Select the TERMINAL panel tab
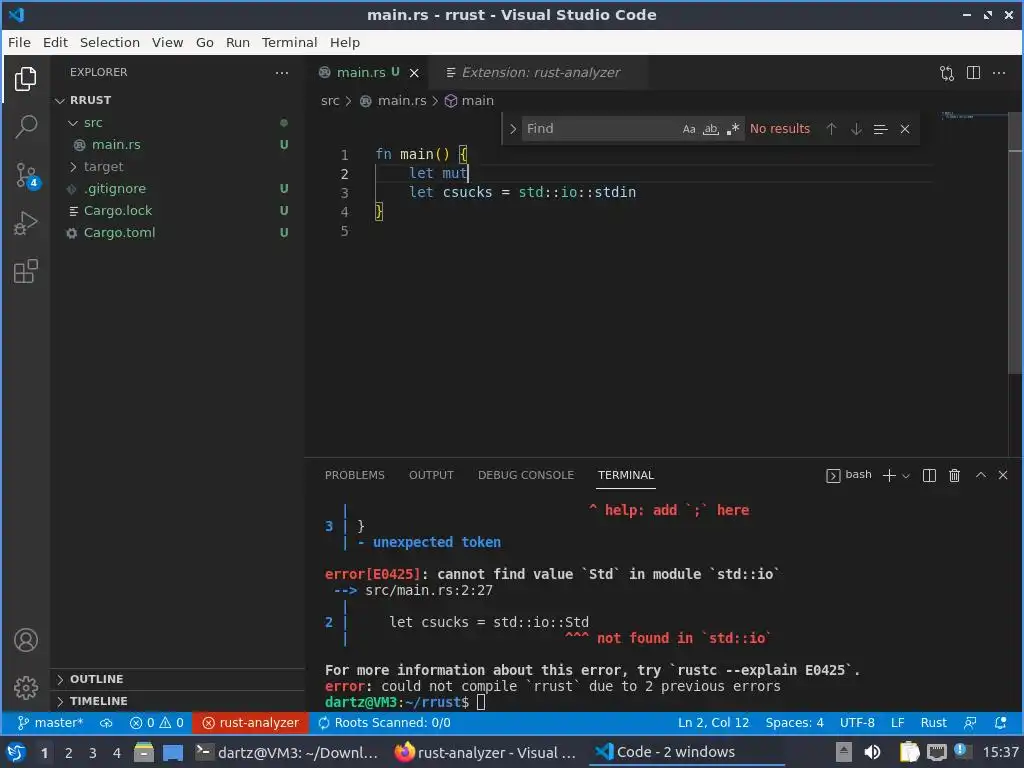 tap(626, 475)
